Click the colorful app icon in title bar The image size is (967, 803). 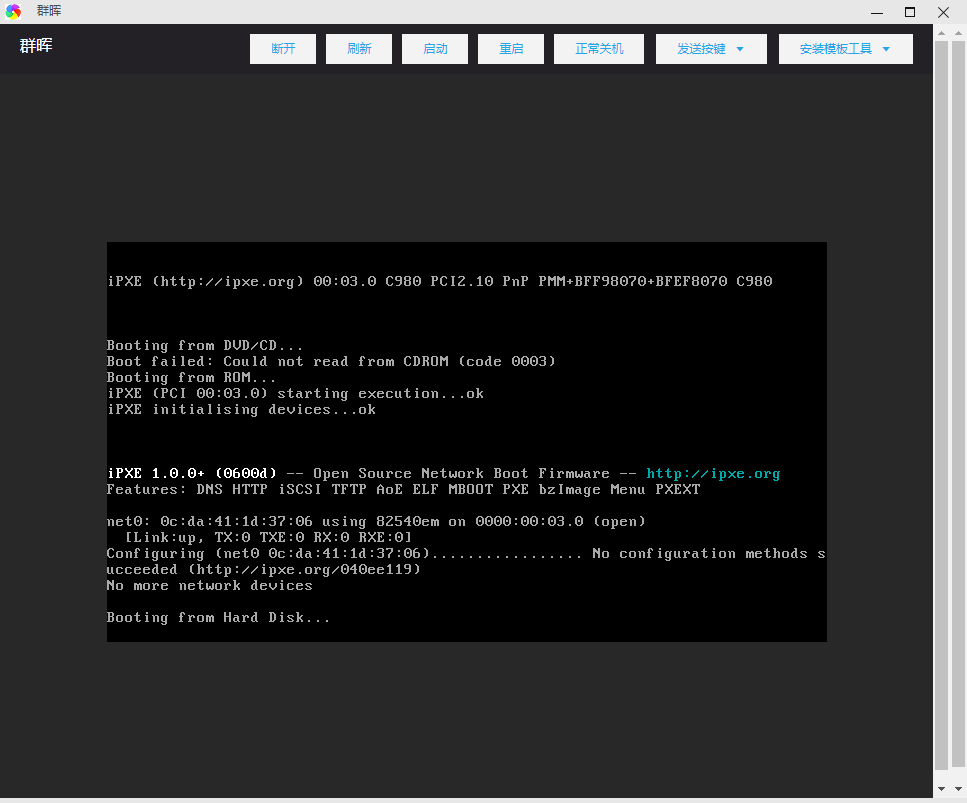click(13, 11)
